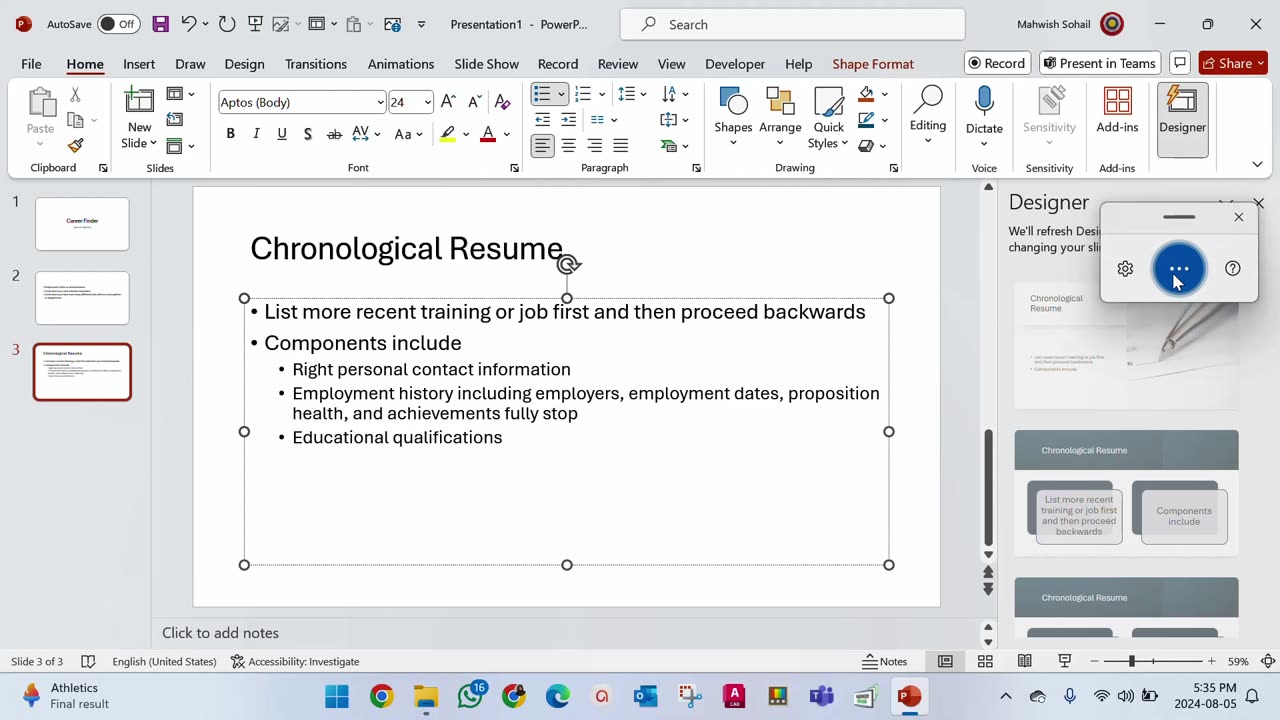
Task: Open the font color dropdown arrow
Action: pos(506,134)
